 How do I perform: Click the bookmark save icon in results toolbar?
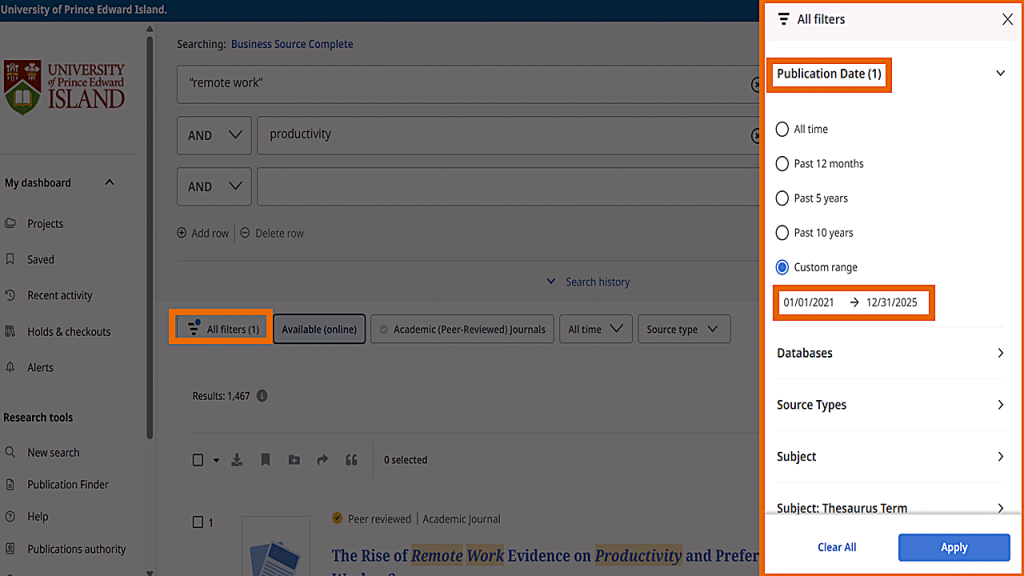pyautogui.click(x=265, y=460)
